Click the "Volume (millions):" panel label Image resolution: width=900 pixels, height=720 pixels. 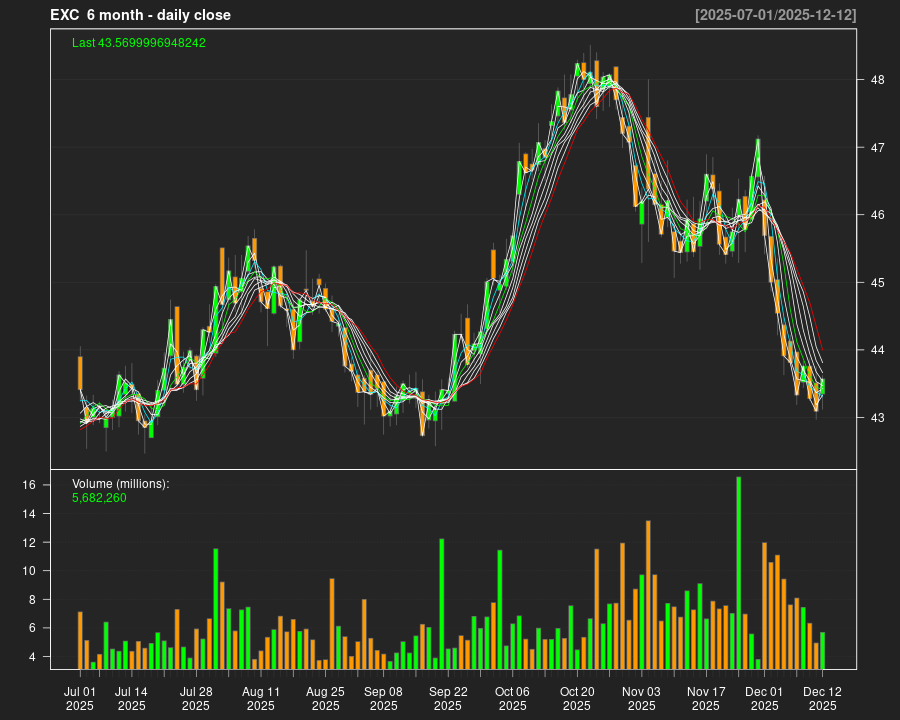point(121,484)
